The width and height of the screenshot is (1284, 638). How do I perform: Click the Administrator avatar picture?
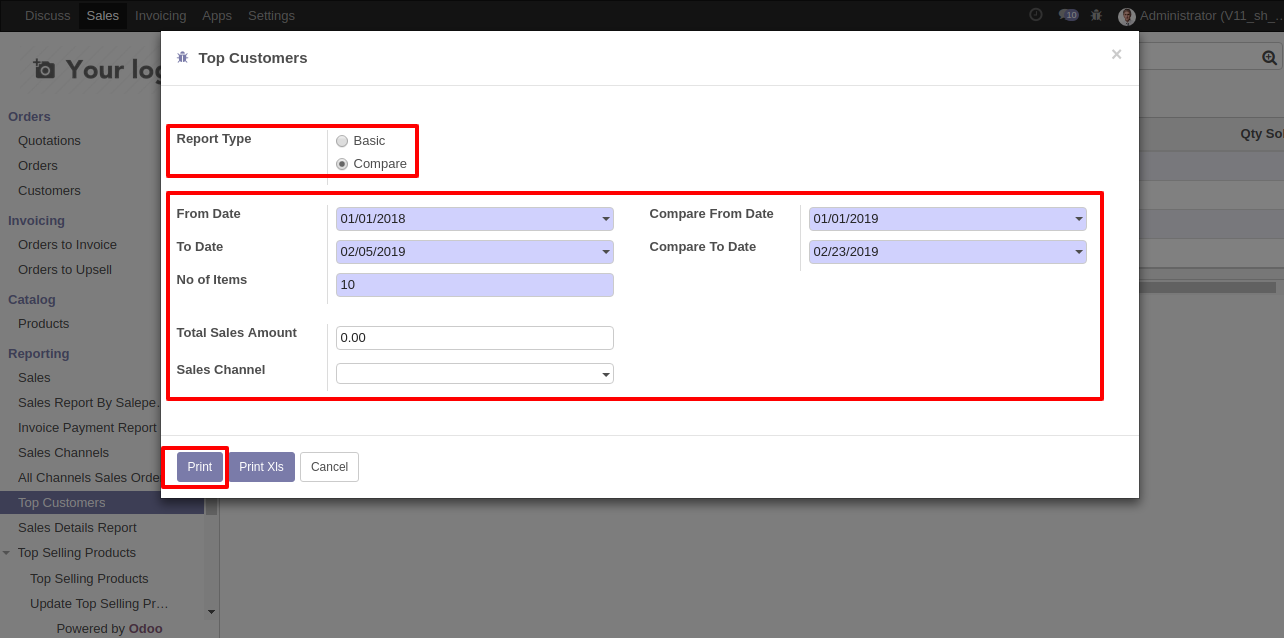click(x=1127, y=16)
